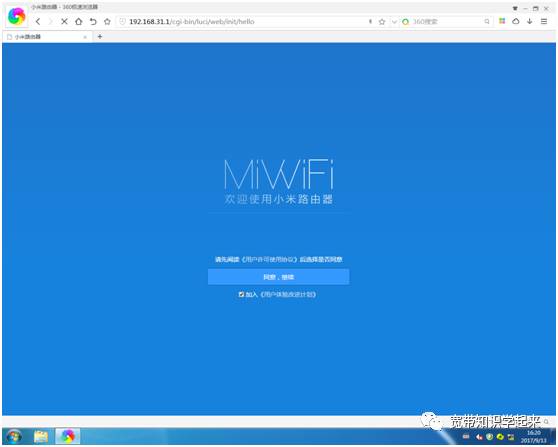Open the colorful extensions grid icon

502,21
